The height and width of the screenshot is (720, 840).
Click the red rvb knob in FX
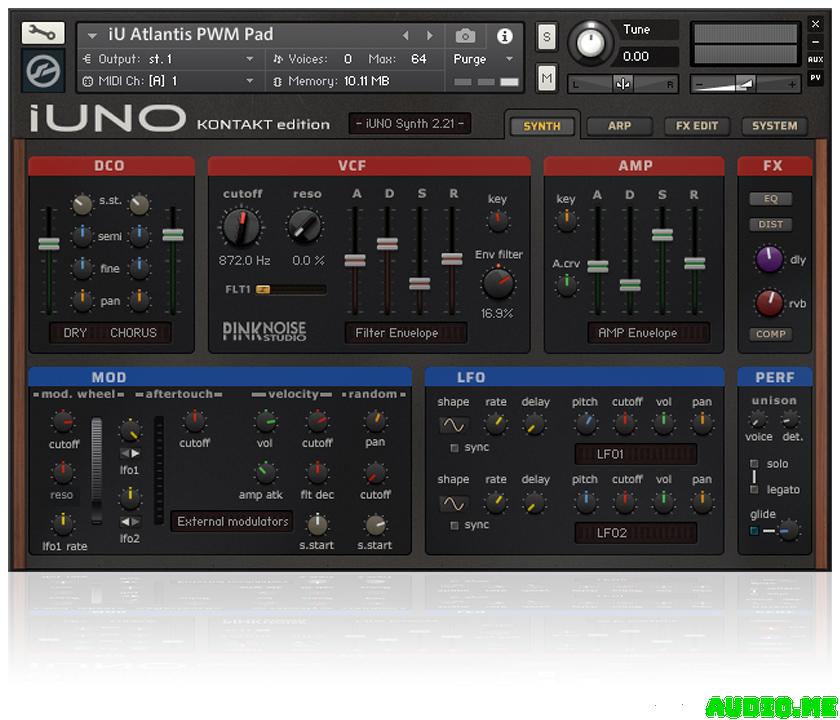[769, 303]
